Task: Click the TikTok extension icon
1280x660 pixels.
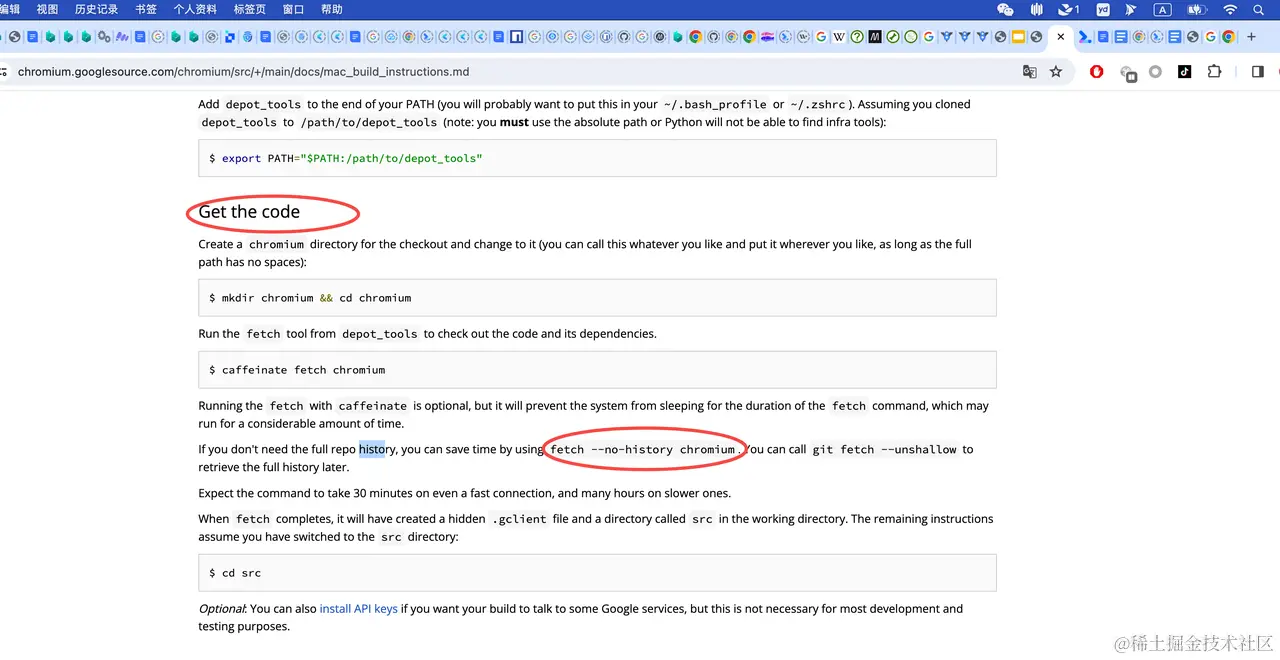Action: click(1185, 72)
